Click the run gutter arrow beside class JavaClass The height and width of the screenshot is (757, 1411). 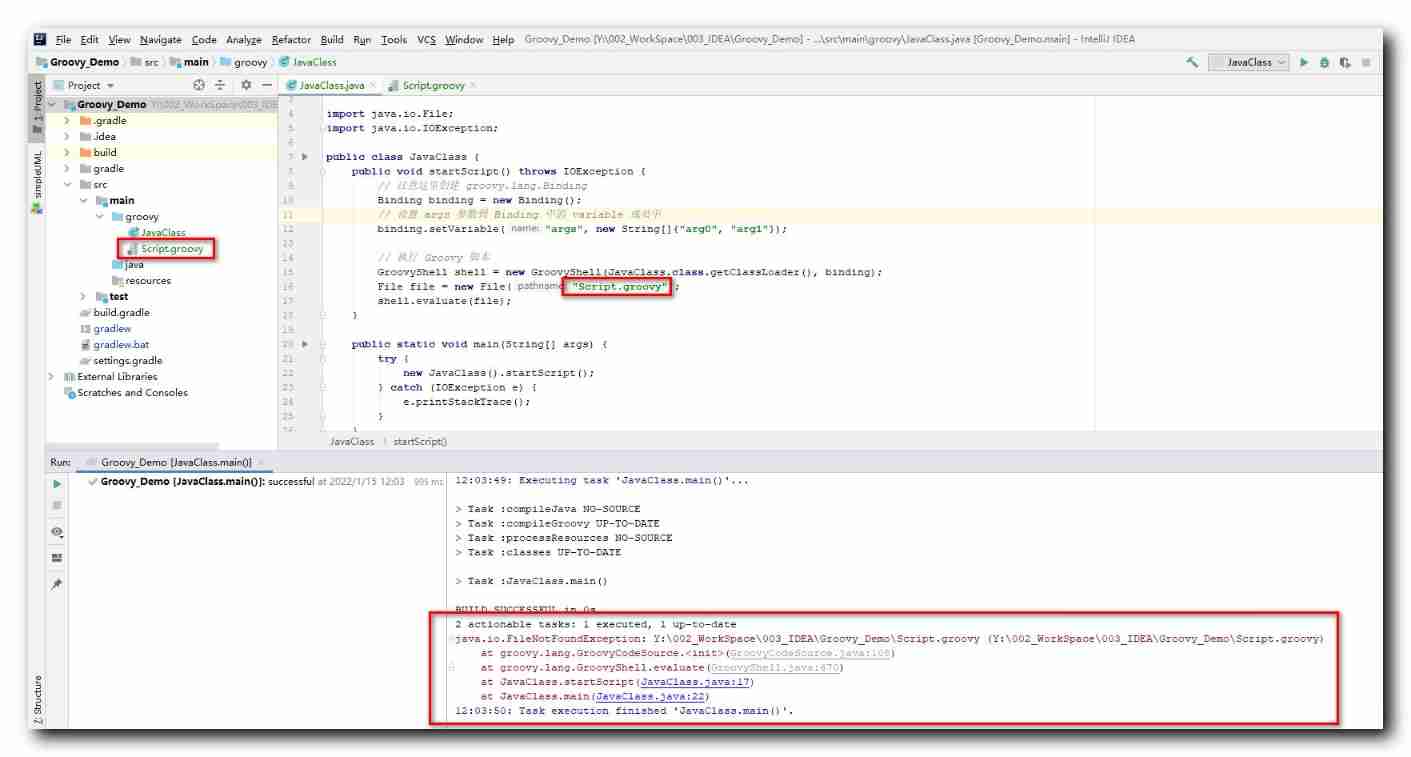[305, 157]
